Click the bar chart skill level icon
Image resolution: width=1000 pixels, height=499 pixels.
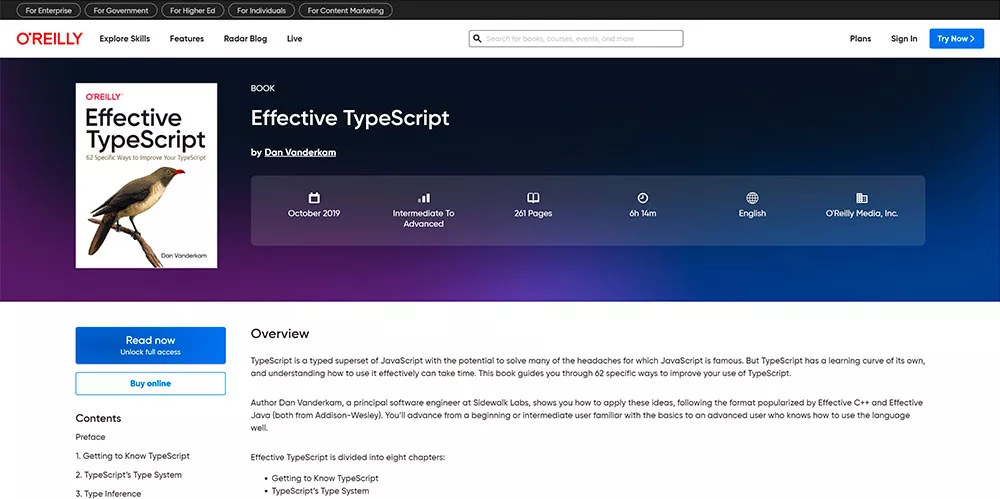click(x=423, y=198)
